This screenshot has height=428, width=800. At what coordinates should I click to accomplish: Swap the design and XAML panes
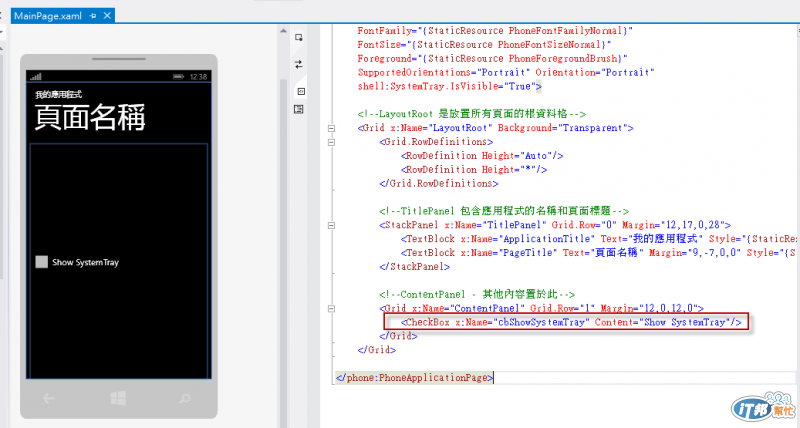(x=299, y=64)
